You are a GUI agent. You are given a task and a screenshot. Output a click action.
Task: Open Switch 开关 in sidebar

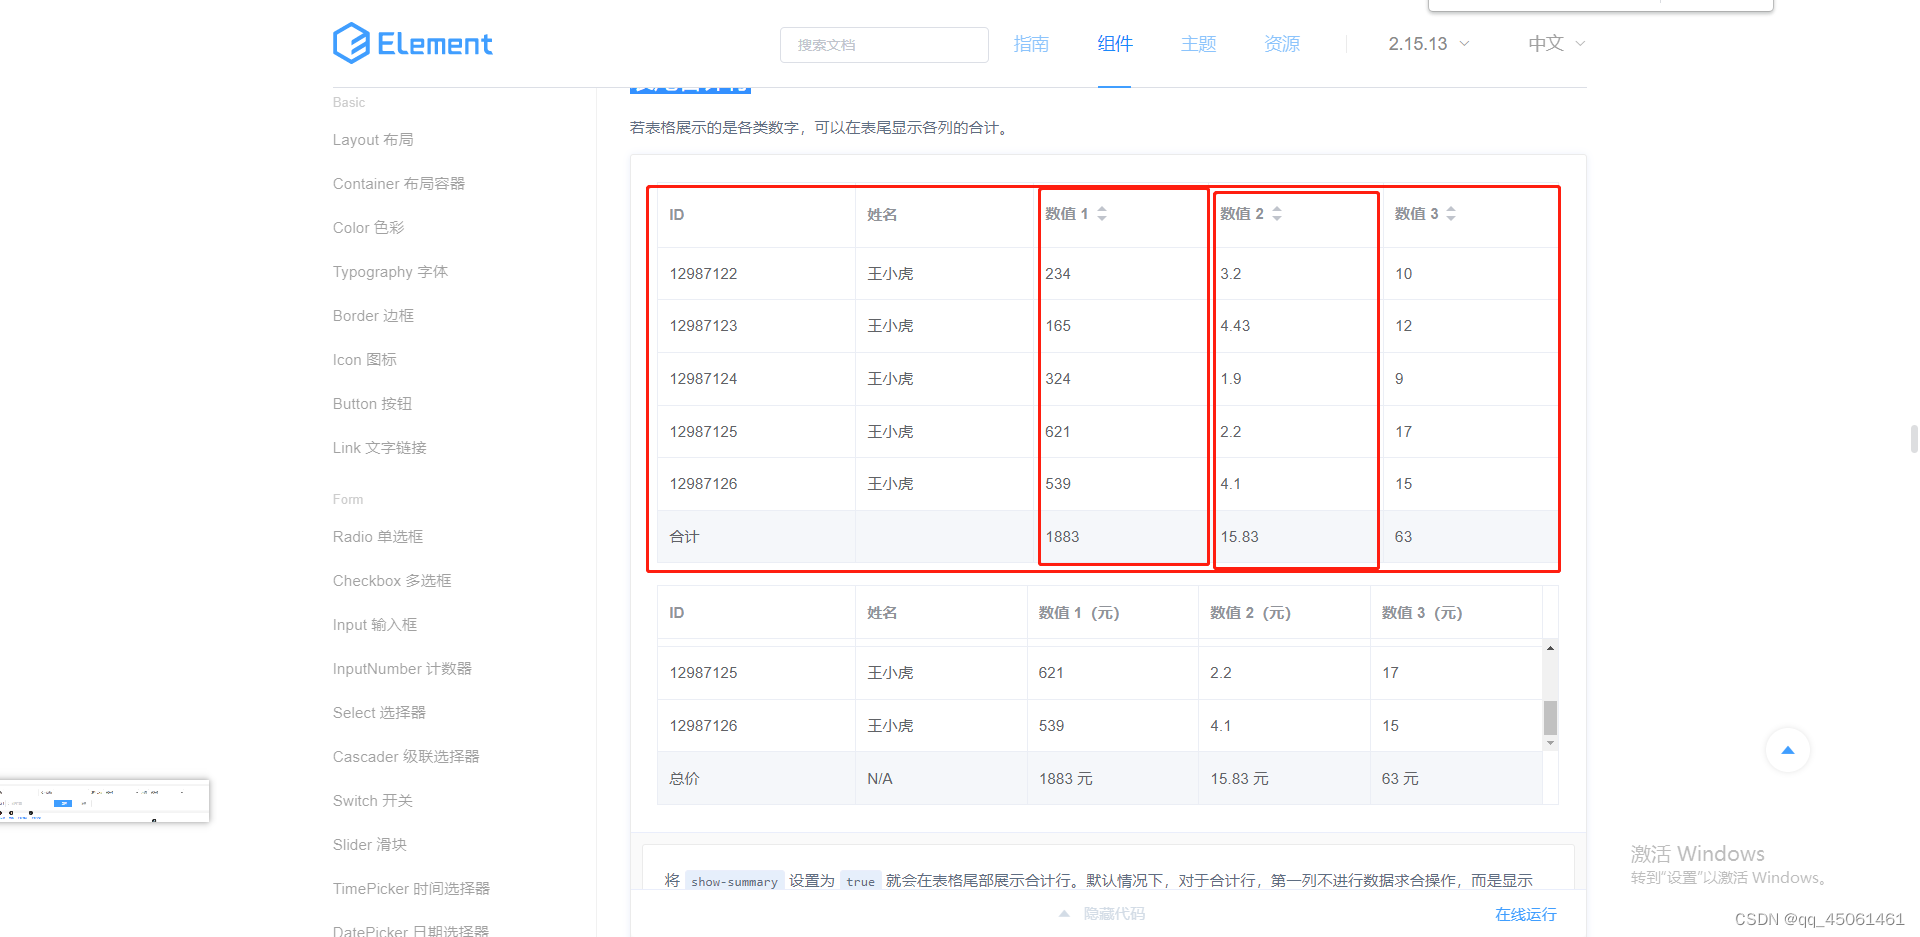coord(373,801)
